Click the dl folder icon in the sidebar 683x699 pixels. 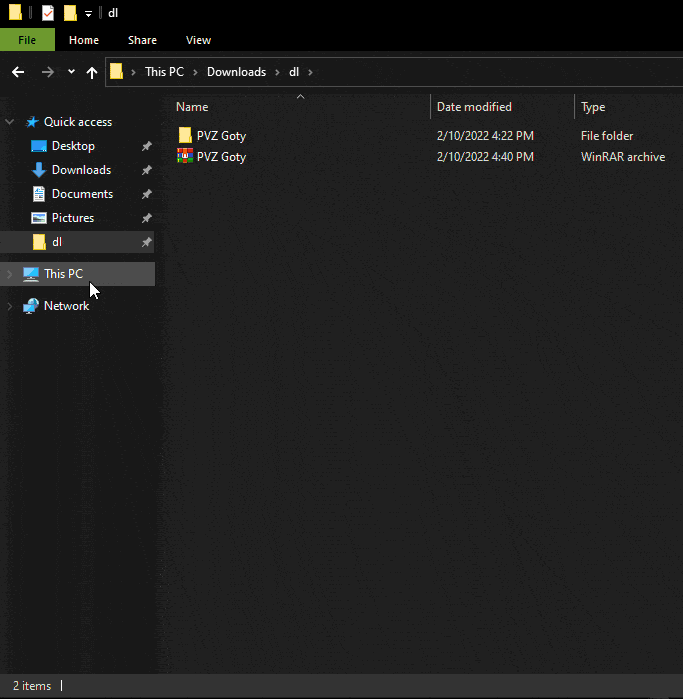39,242
